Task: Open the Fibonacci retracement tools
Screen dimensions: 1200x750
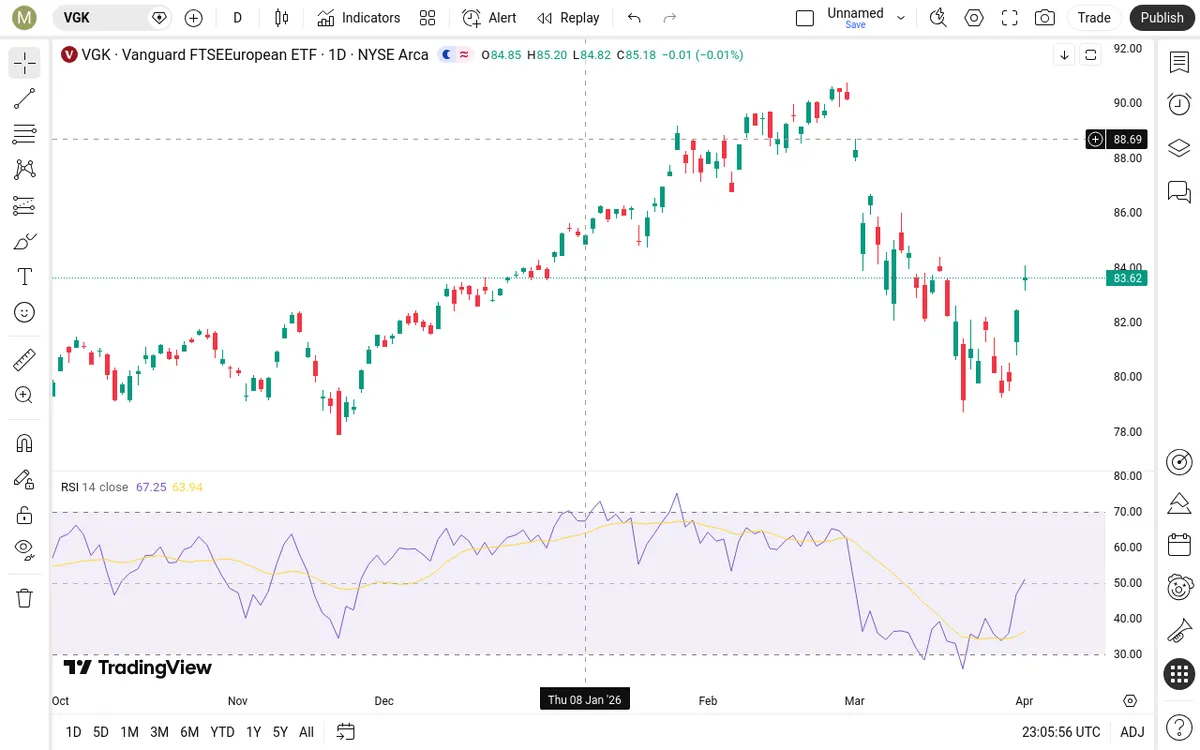Action: 25,134
